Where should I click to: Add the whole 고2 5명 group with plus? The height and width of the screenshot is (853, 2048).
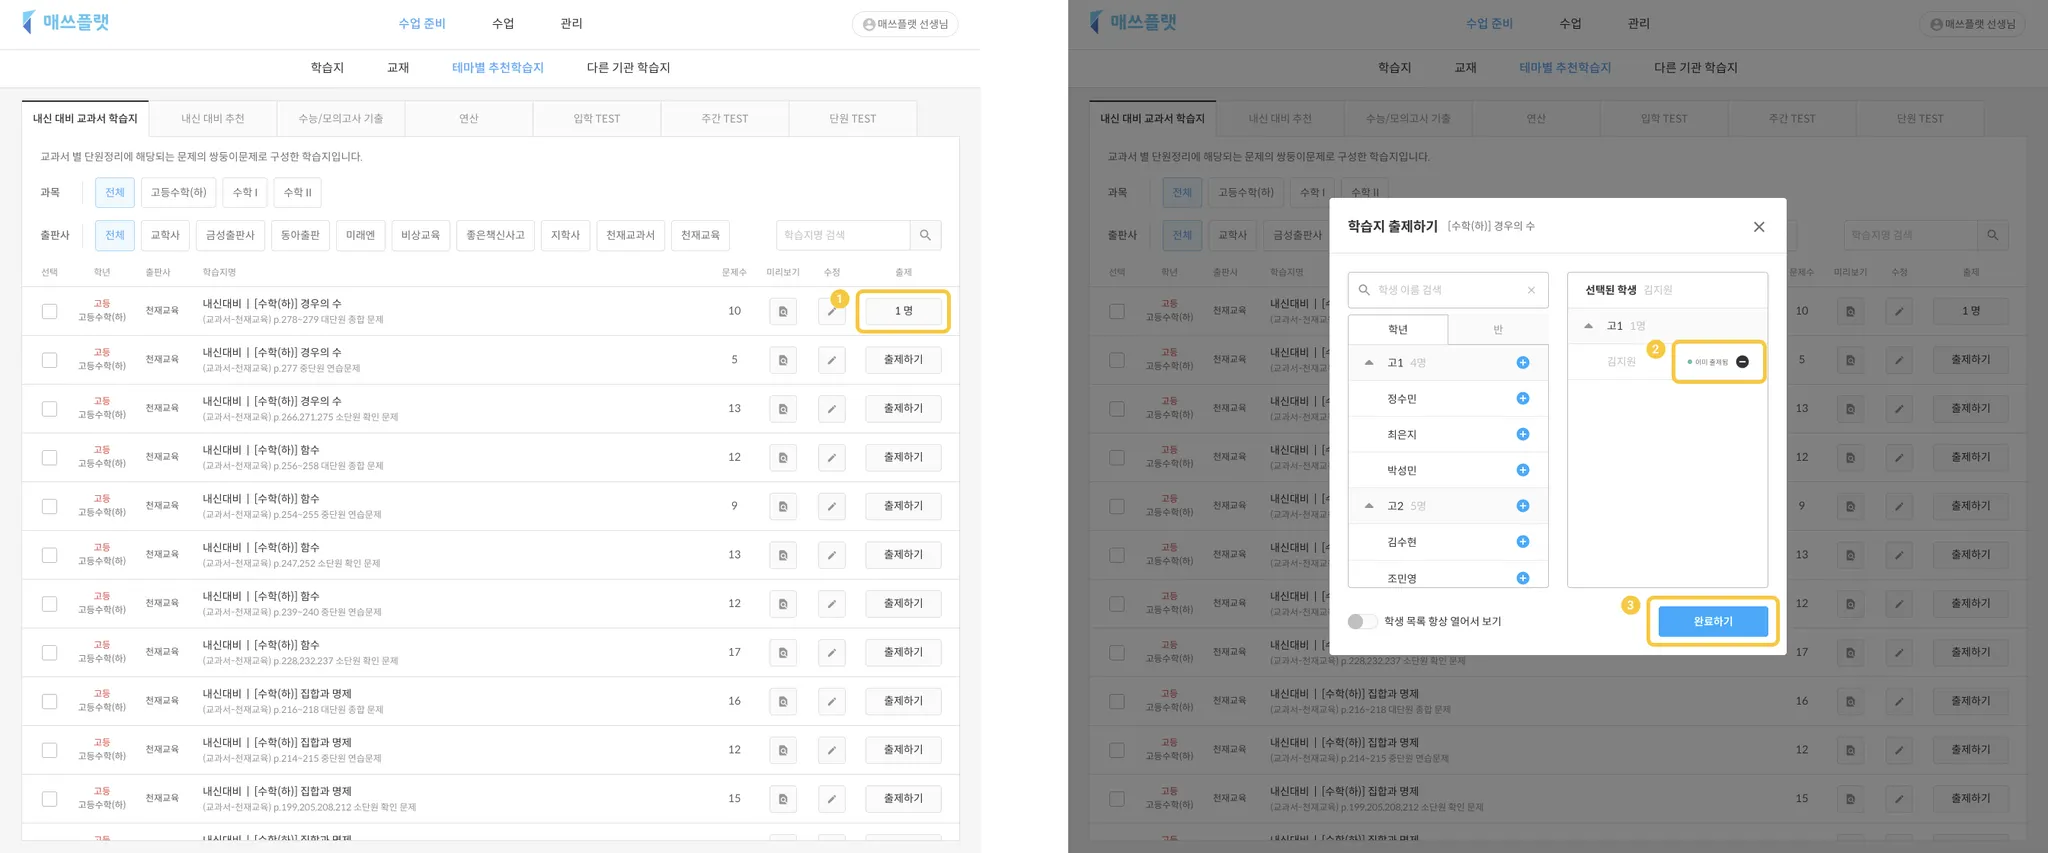[x=1522, y=506]
